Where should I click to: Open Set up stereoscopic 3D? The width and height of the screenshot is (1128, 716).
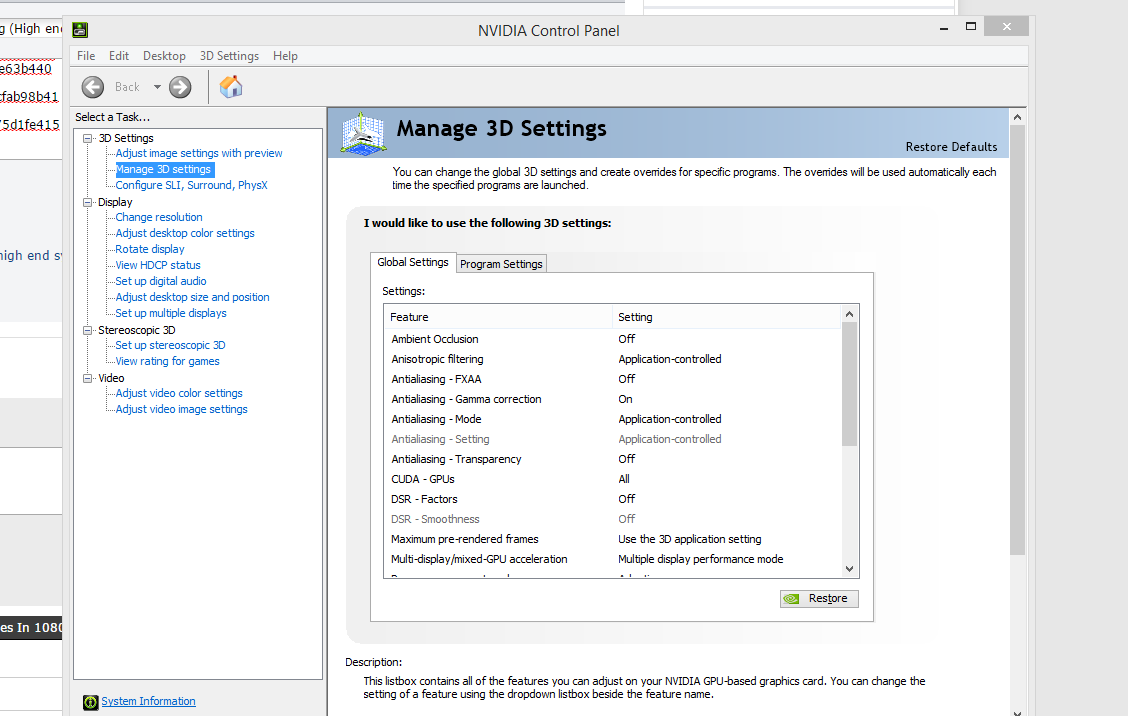click(x=170, y=345)
